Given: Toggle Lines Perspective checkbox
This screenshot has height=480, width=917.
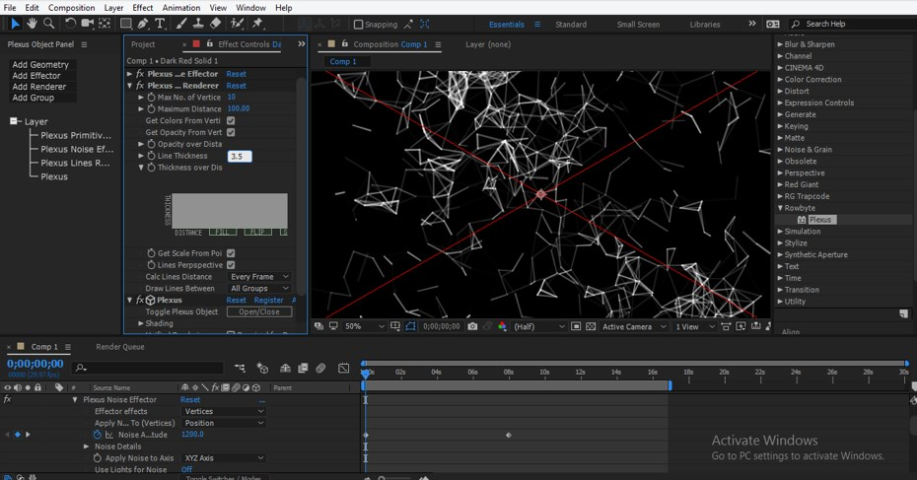Looking at the screenshot, I should coord(231,265).
